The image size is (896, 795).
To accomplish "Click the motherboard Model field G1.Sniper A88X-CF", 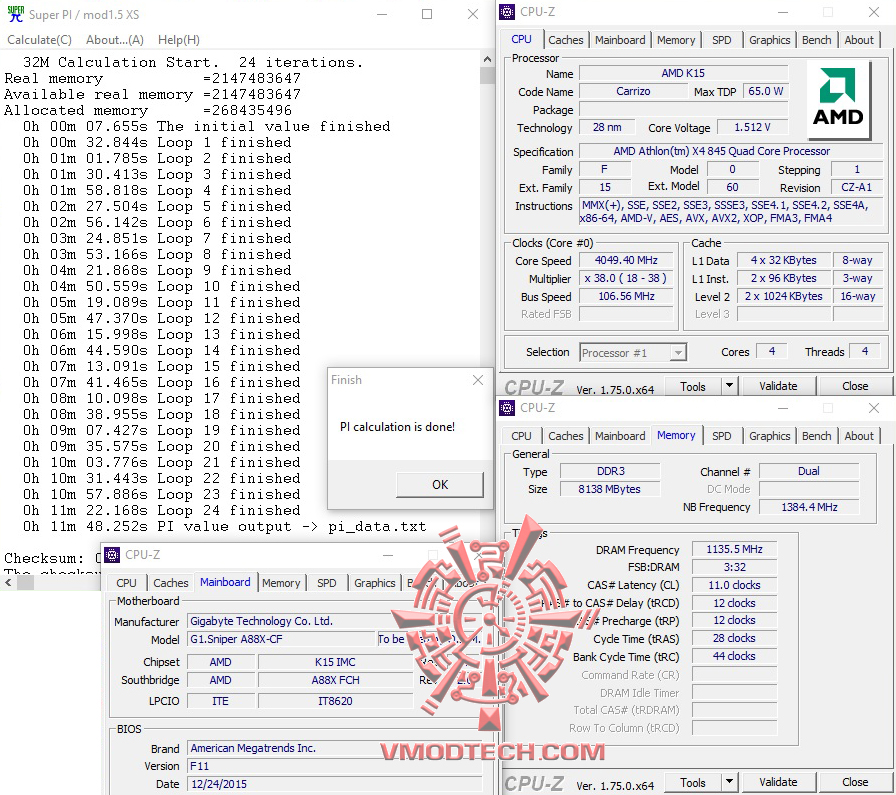I will point(281,639).
